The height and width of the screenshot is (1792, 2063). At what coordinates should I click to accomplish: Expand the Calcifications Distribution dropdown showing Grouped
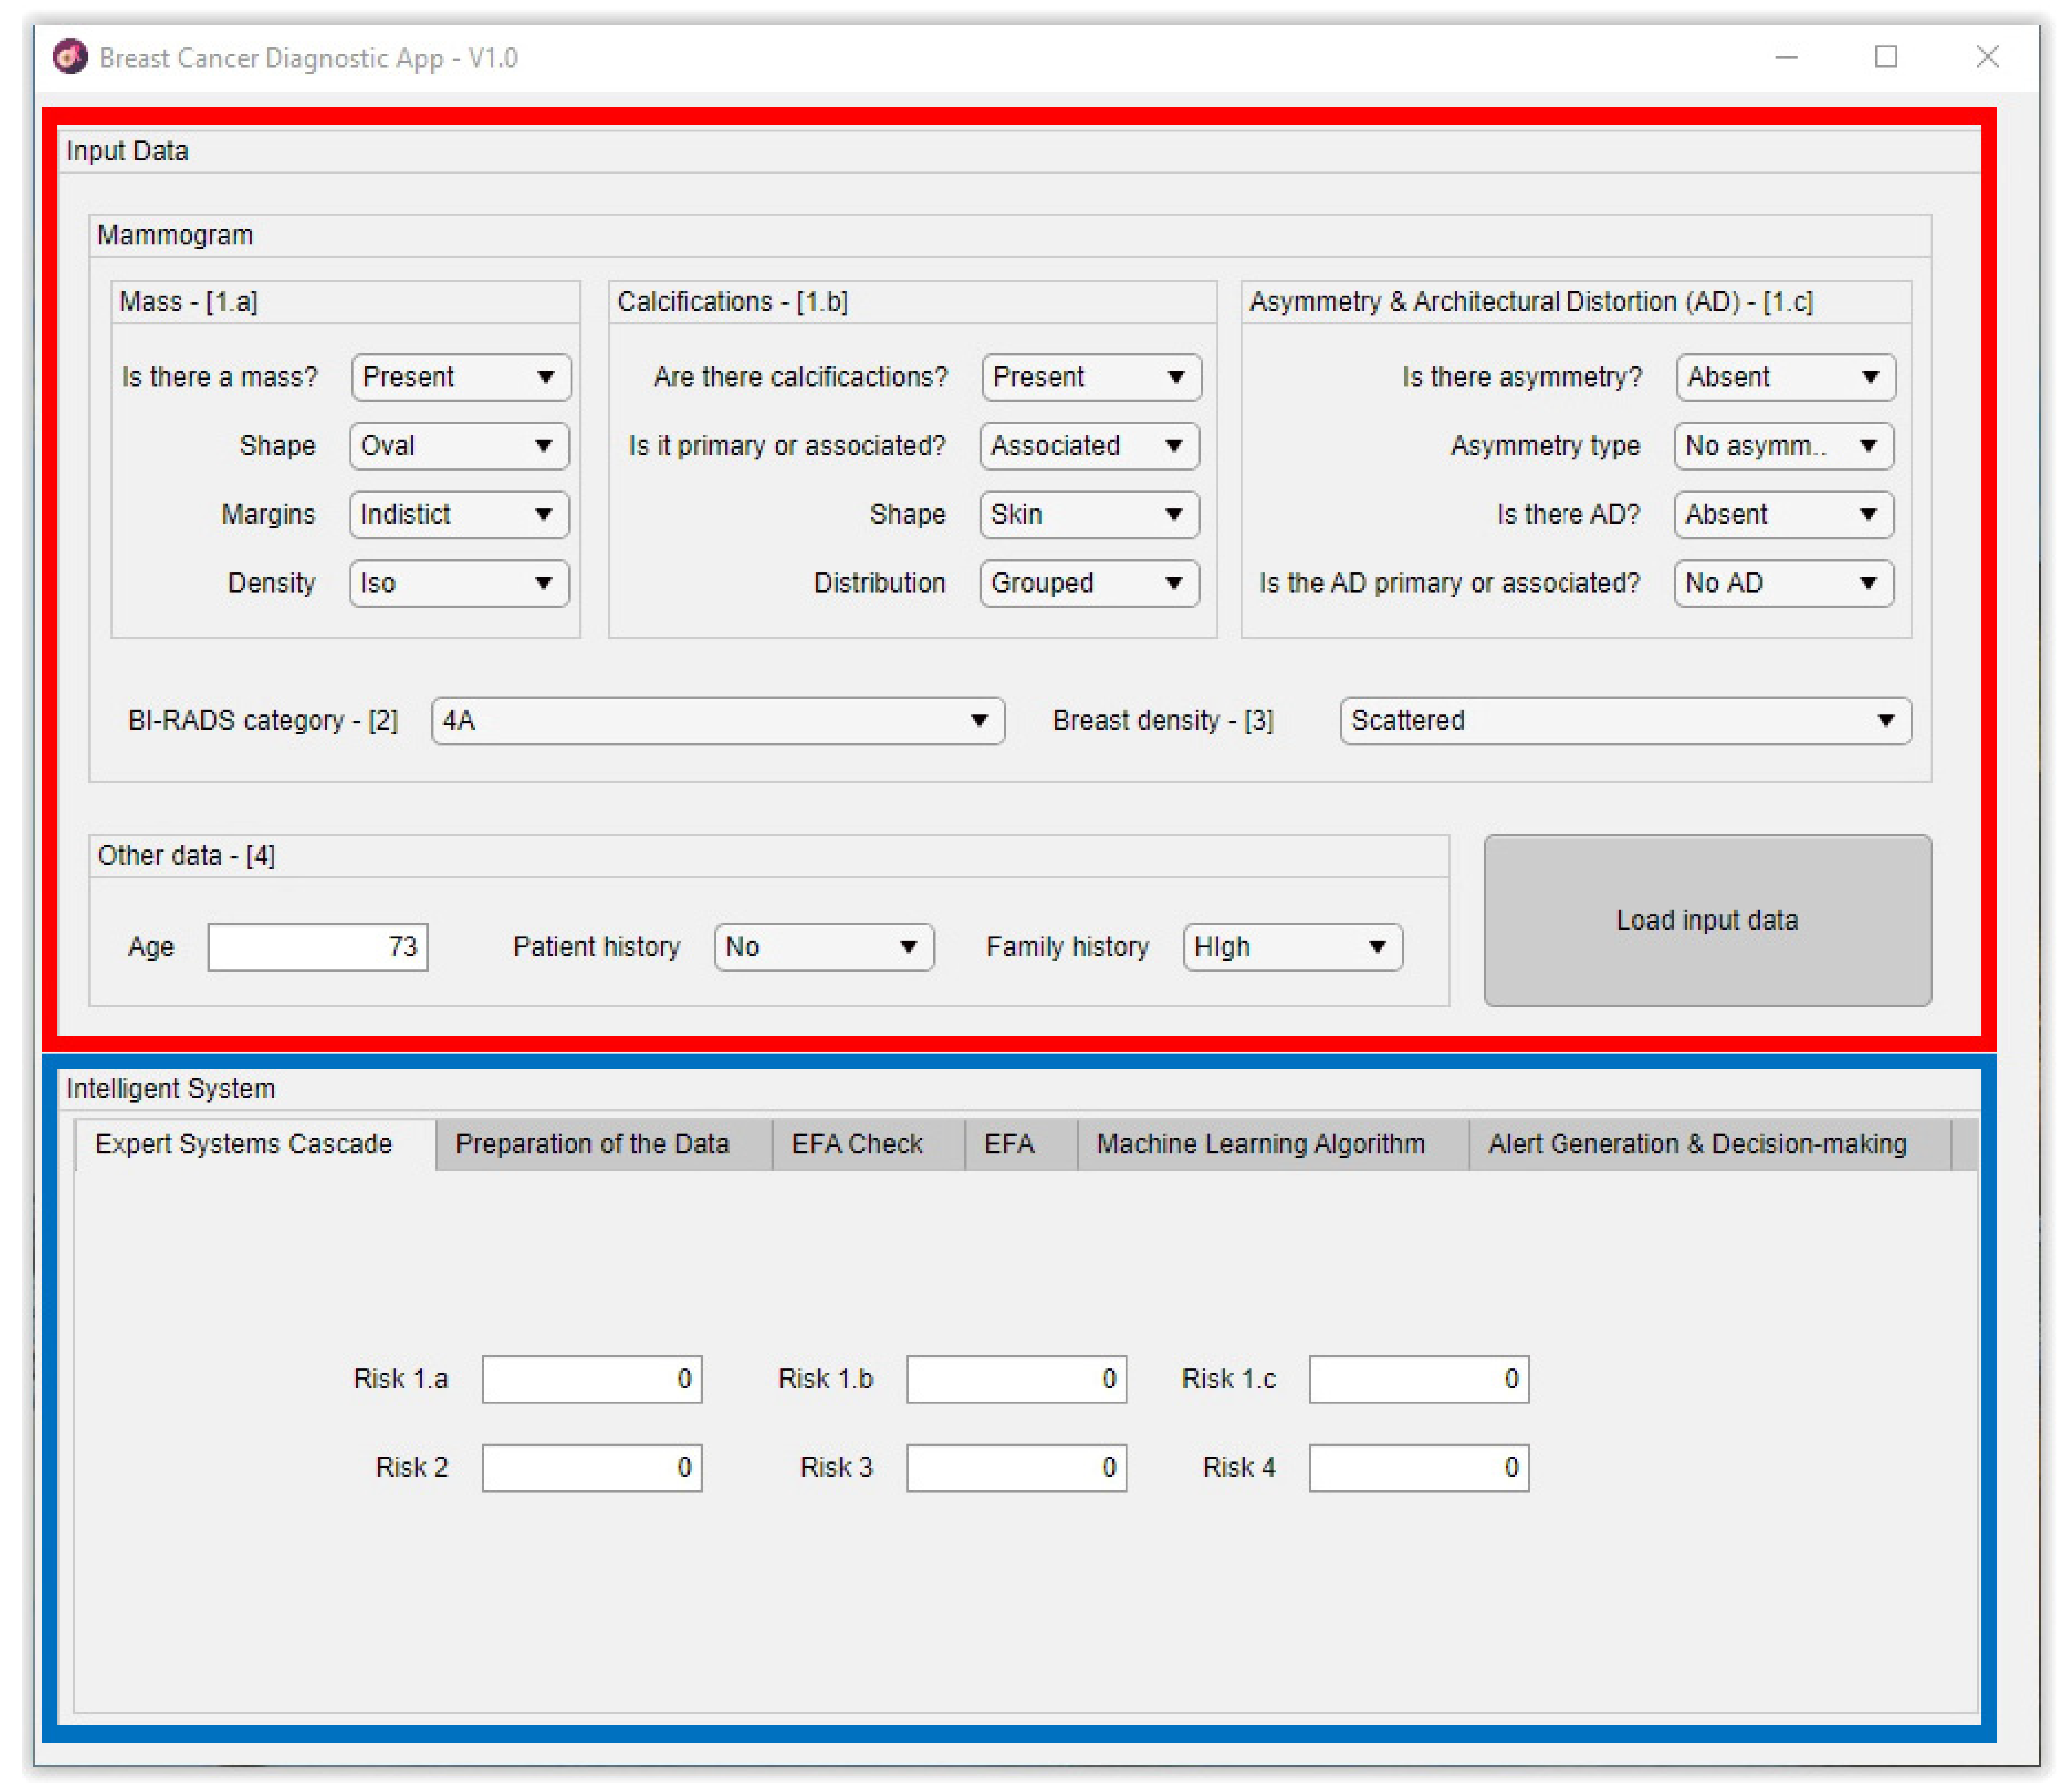(1088, 583)
